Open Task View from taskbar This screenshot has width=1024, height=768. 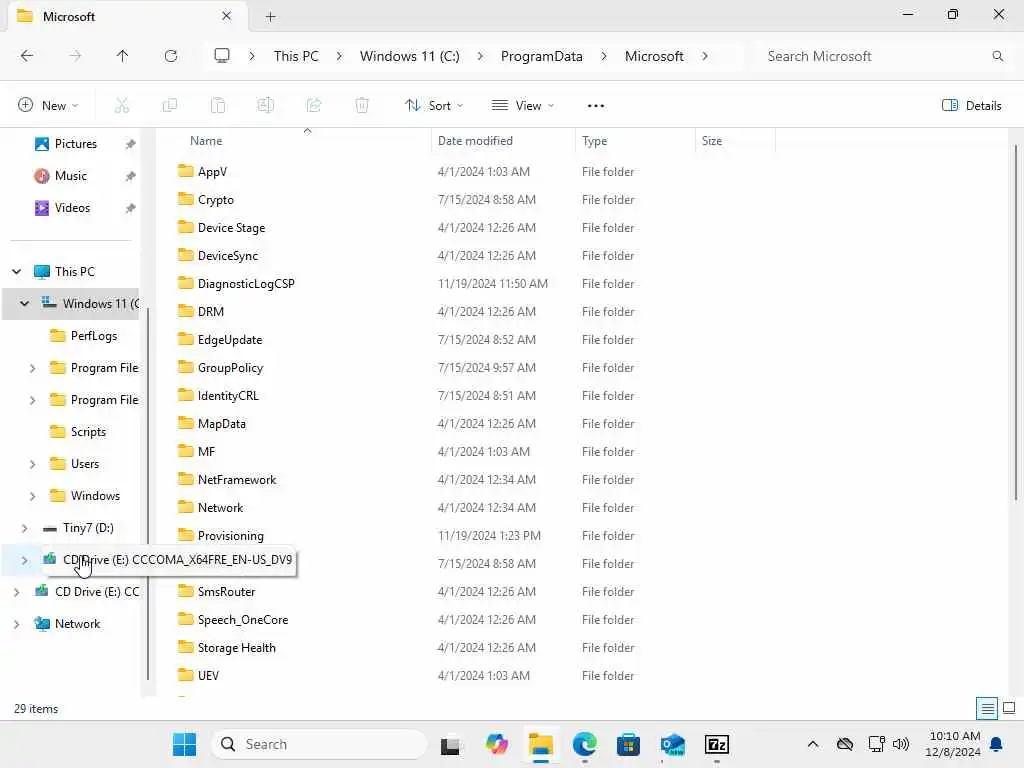(450, 745)
